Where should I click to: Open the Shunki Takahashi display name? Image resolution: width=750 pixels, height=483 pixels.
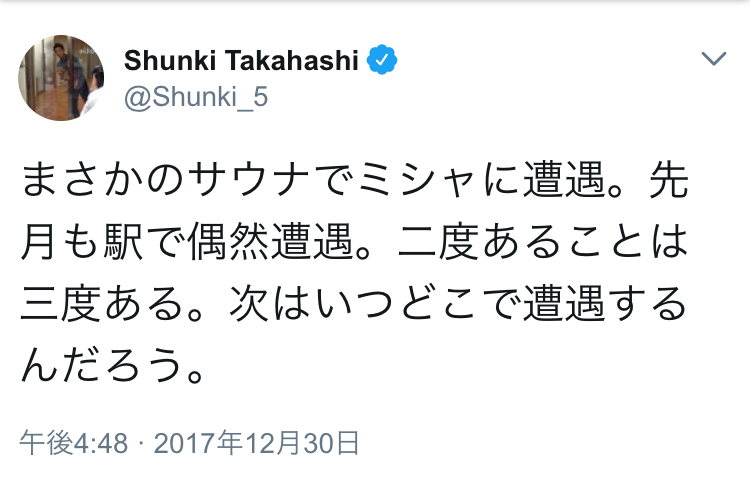[241, 61]
